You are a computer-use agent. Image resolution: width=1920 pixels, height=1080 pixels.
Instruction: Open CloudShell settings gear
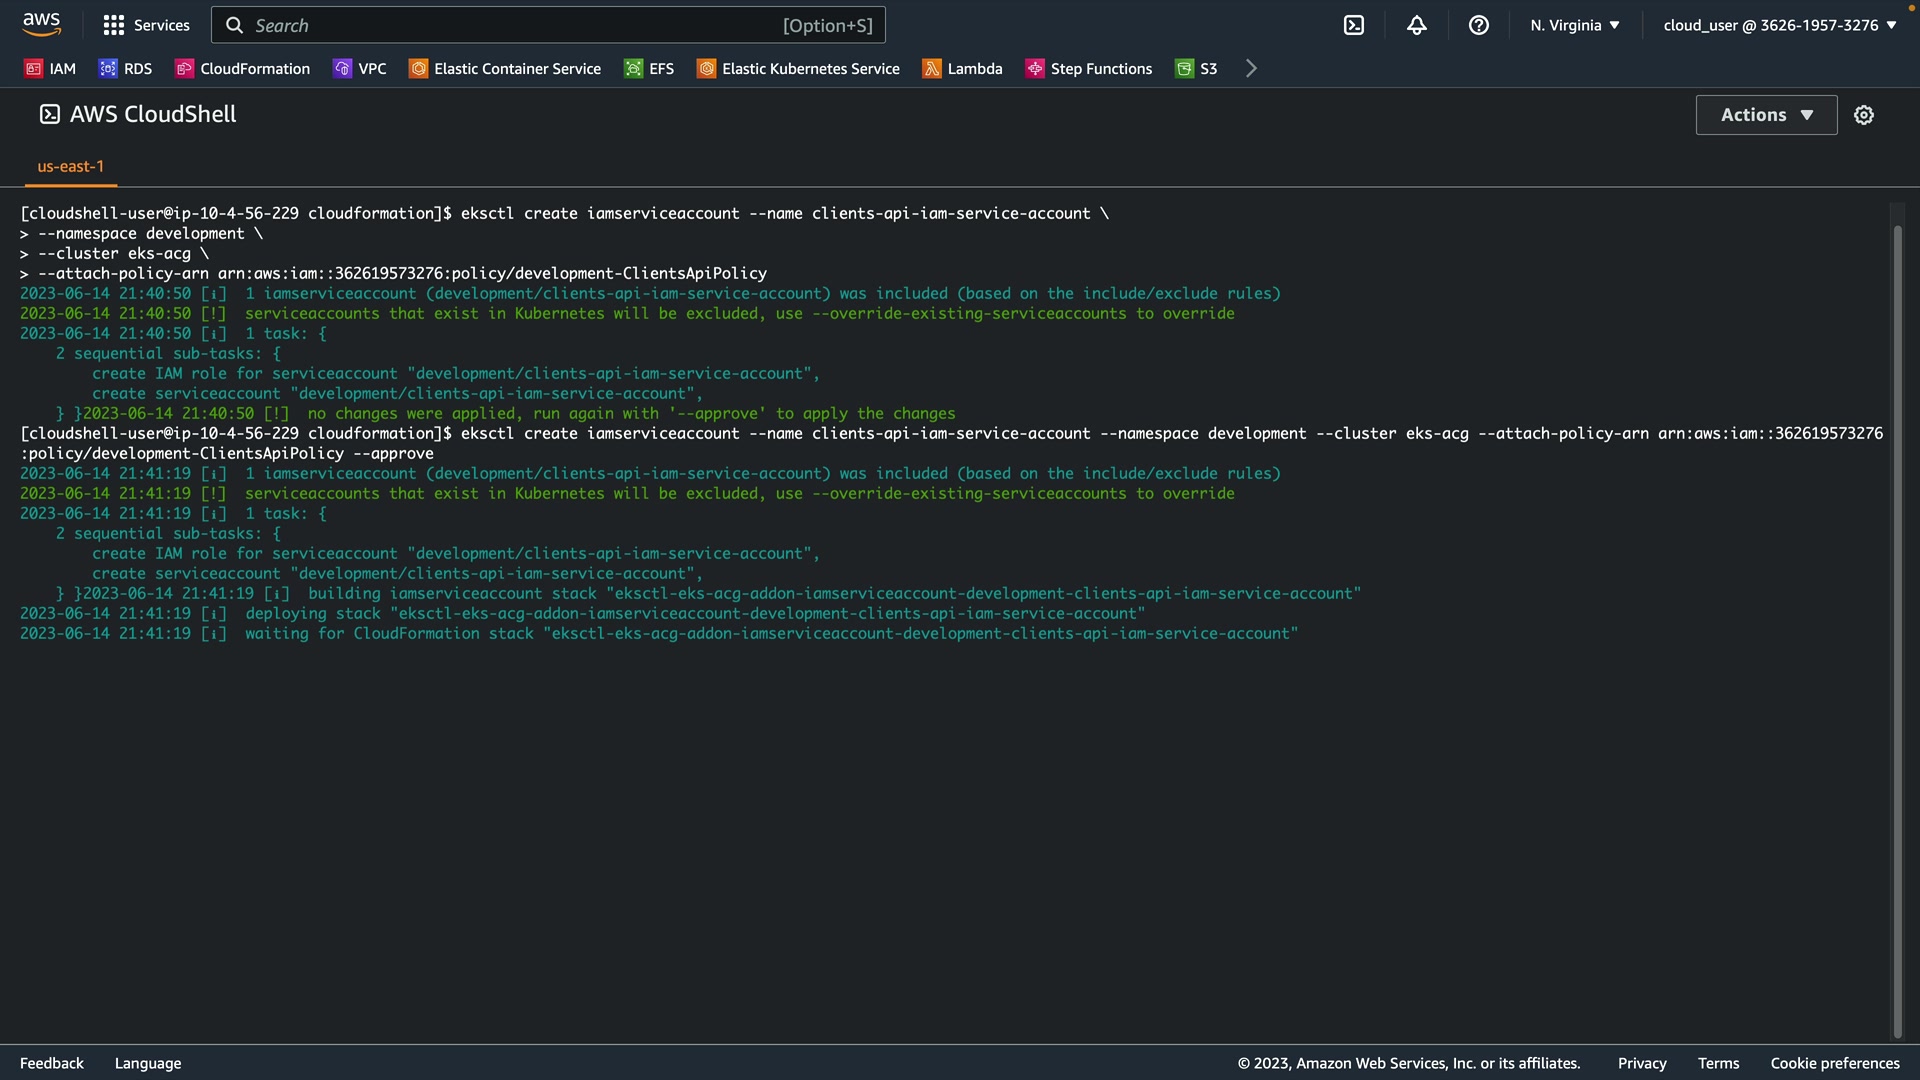click(x=1863, y=115)
